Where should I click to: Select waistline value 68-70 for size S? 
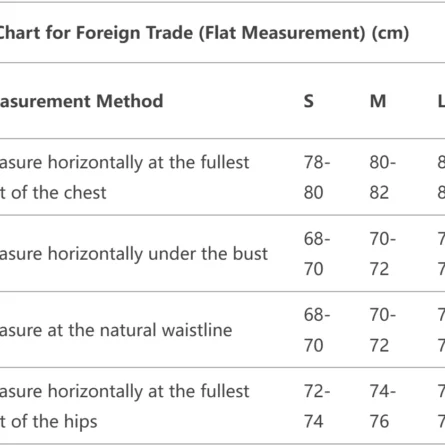(317, 330)
